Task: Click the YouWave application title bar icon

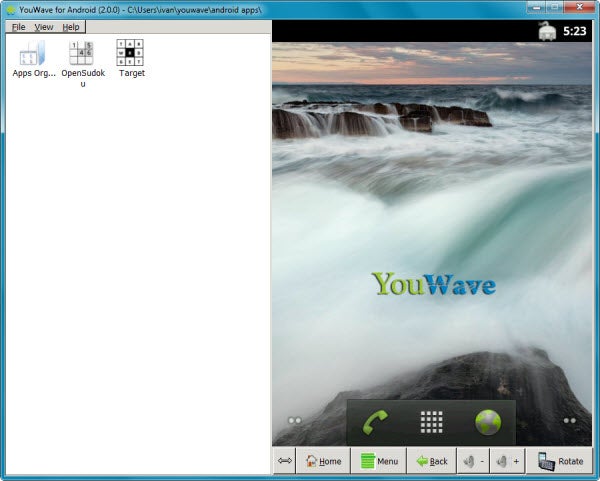Action: pos(11,10)
